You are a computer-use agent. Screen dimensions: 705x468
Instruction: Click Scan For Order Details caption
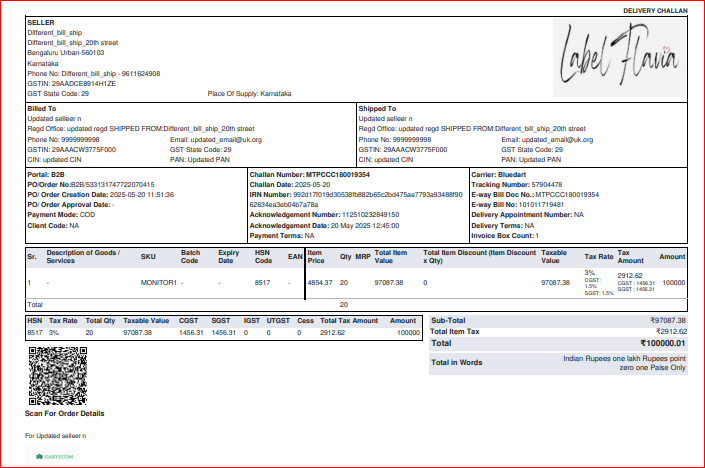click(65, 414)
